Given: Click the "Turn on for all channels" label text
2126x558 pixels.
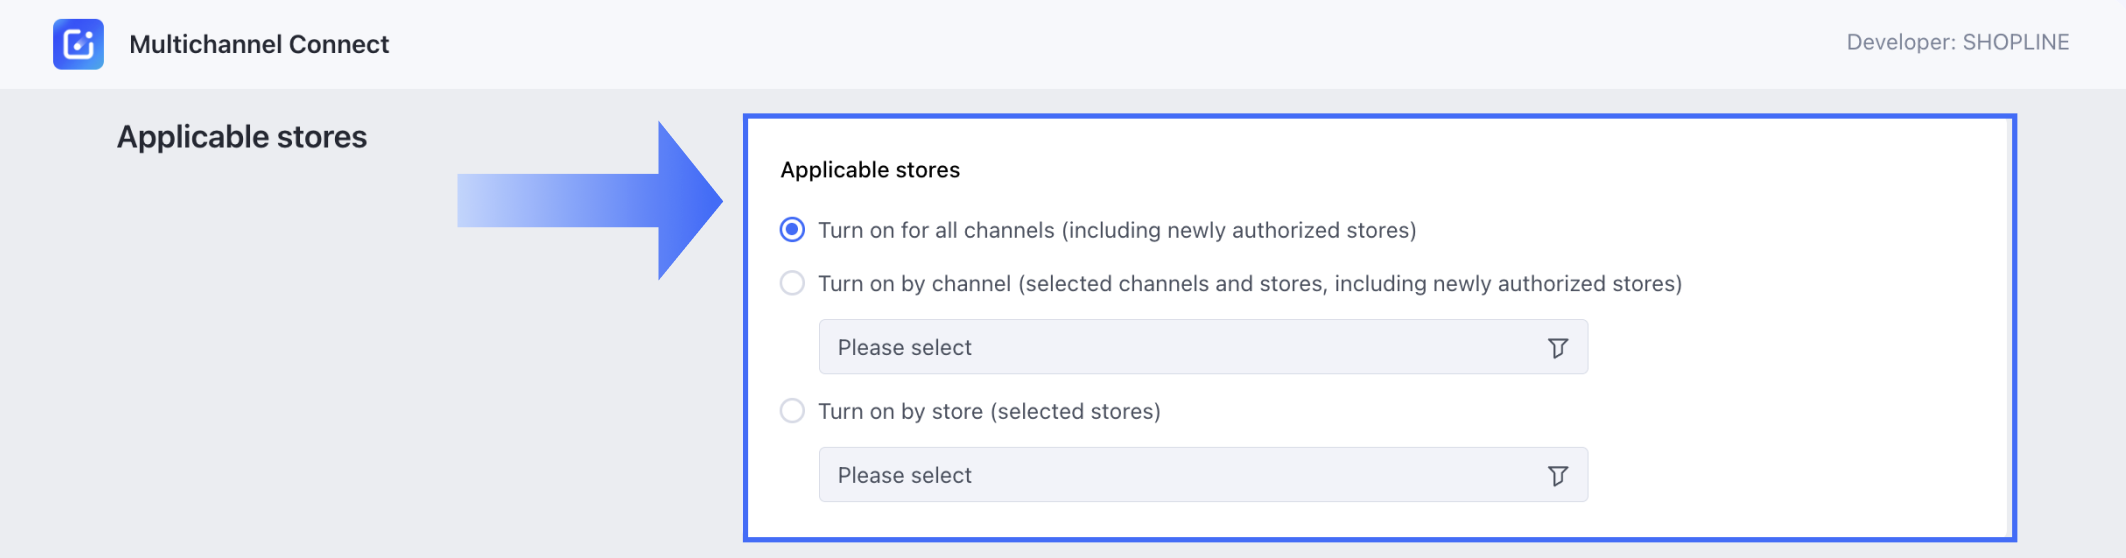Looking at the screenshot, I should pos(937,231).
